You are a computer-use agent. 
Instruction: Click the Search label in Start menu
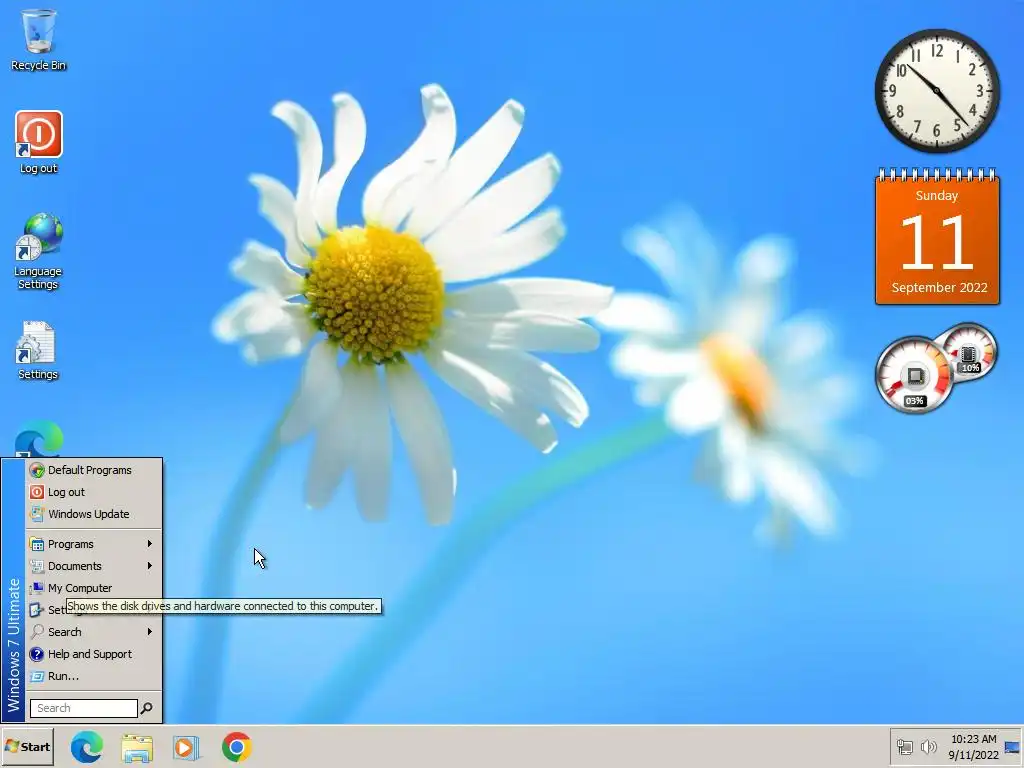(x=65, y=632)
